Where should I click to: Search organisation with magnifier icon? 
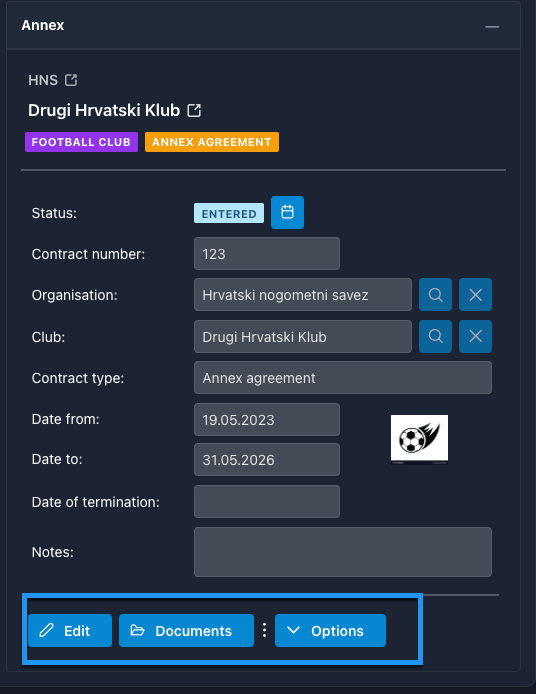(x=436, y=294)
